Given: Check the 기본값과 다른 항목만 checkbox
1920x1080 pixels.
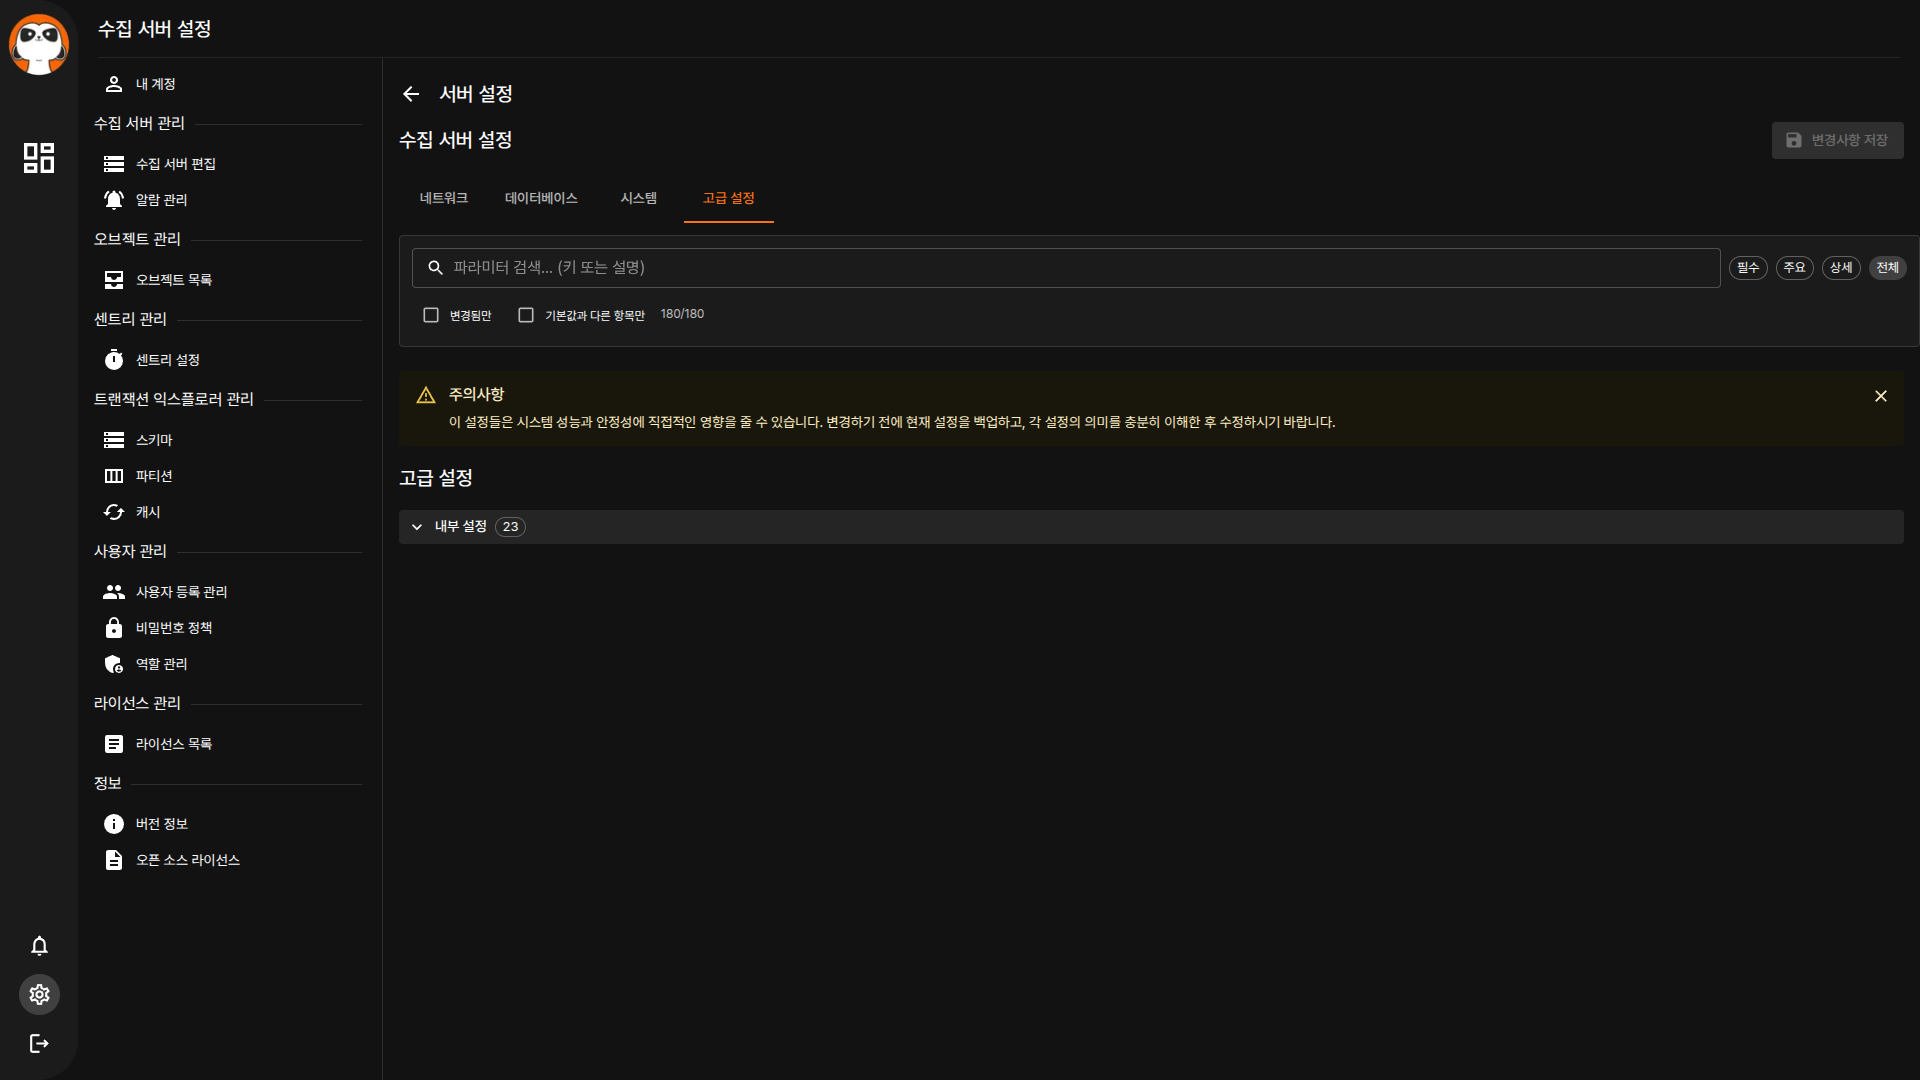Looking at the screenshot, I should (526, 315).
